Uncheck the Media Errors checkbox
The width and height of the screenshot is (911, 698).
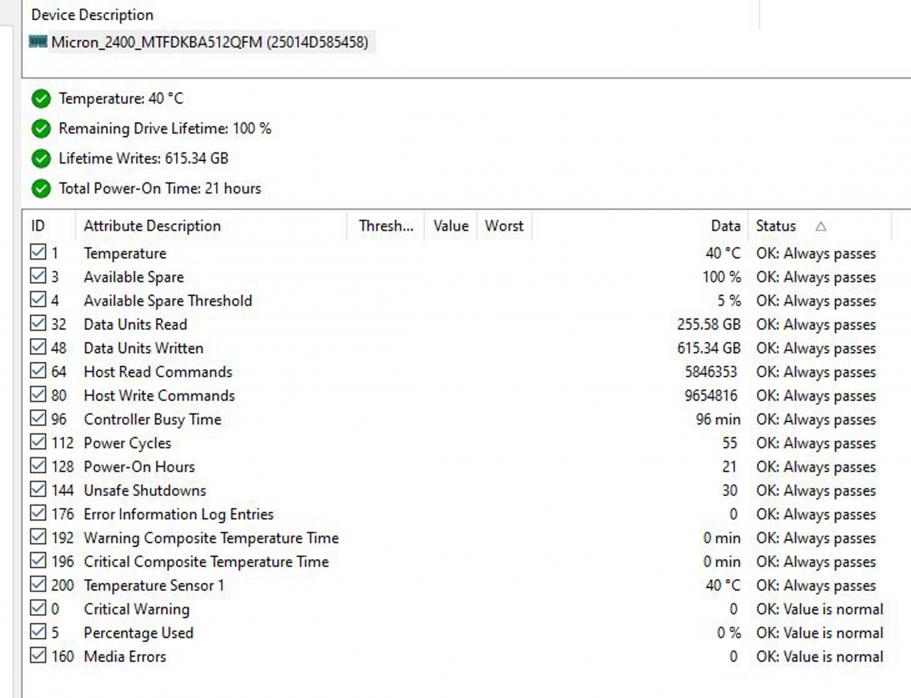[38, 656]
